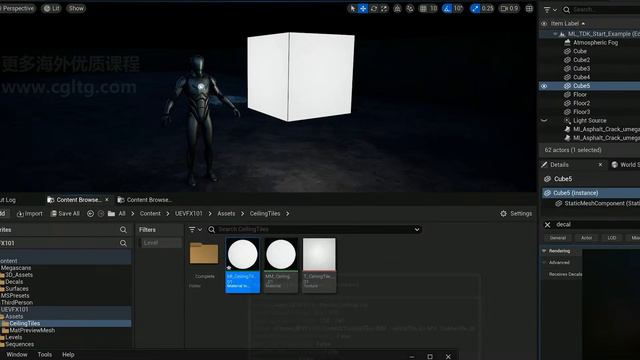This screenshot has height=360, width=640.
Task: Select the Megascans folder in tree
Action: click(x=16, y=268)
